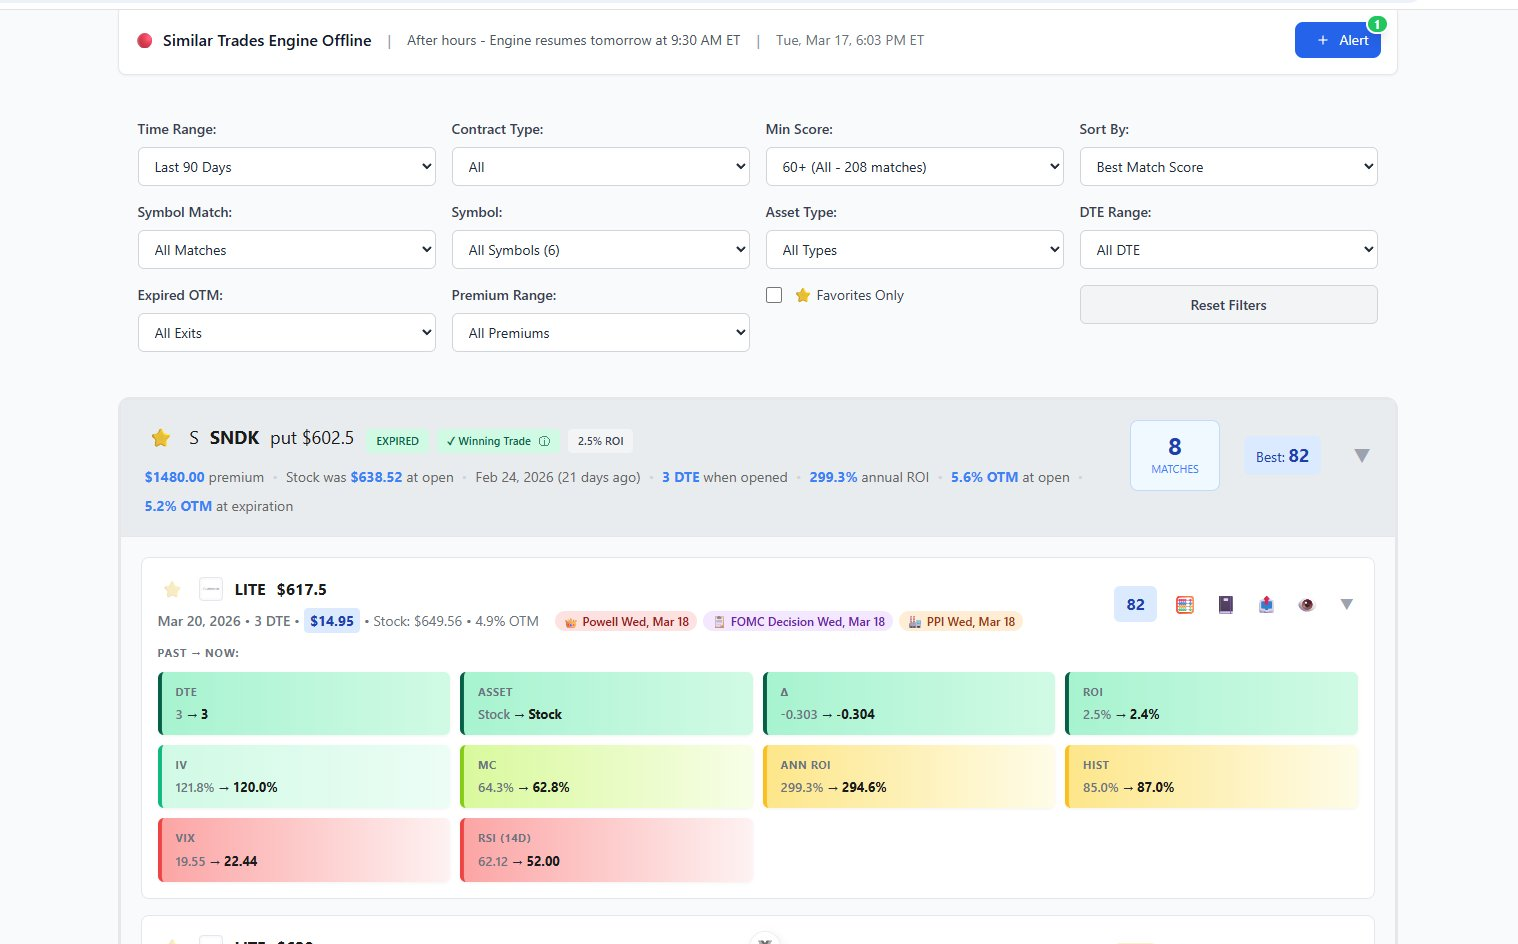The width and height of the screenshot is (1518, 944).
Task: Click the green notification badge on Alert
Action: tap(1377, 24)
